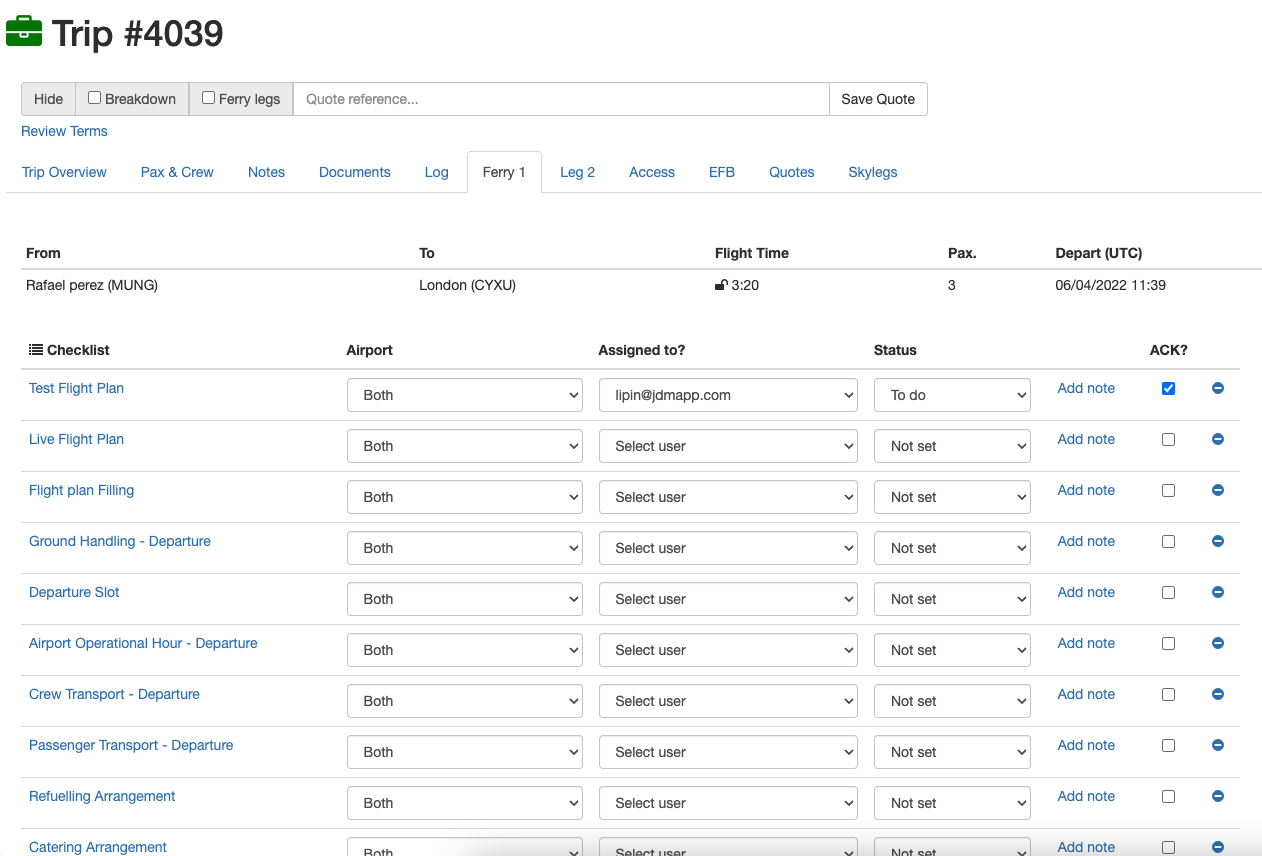
Task: Switch to the Leg 2 tab
Action: (x=577, y=172)
